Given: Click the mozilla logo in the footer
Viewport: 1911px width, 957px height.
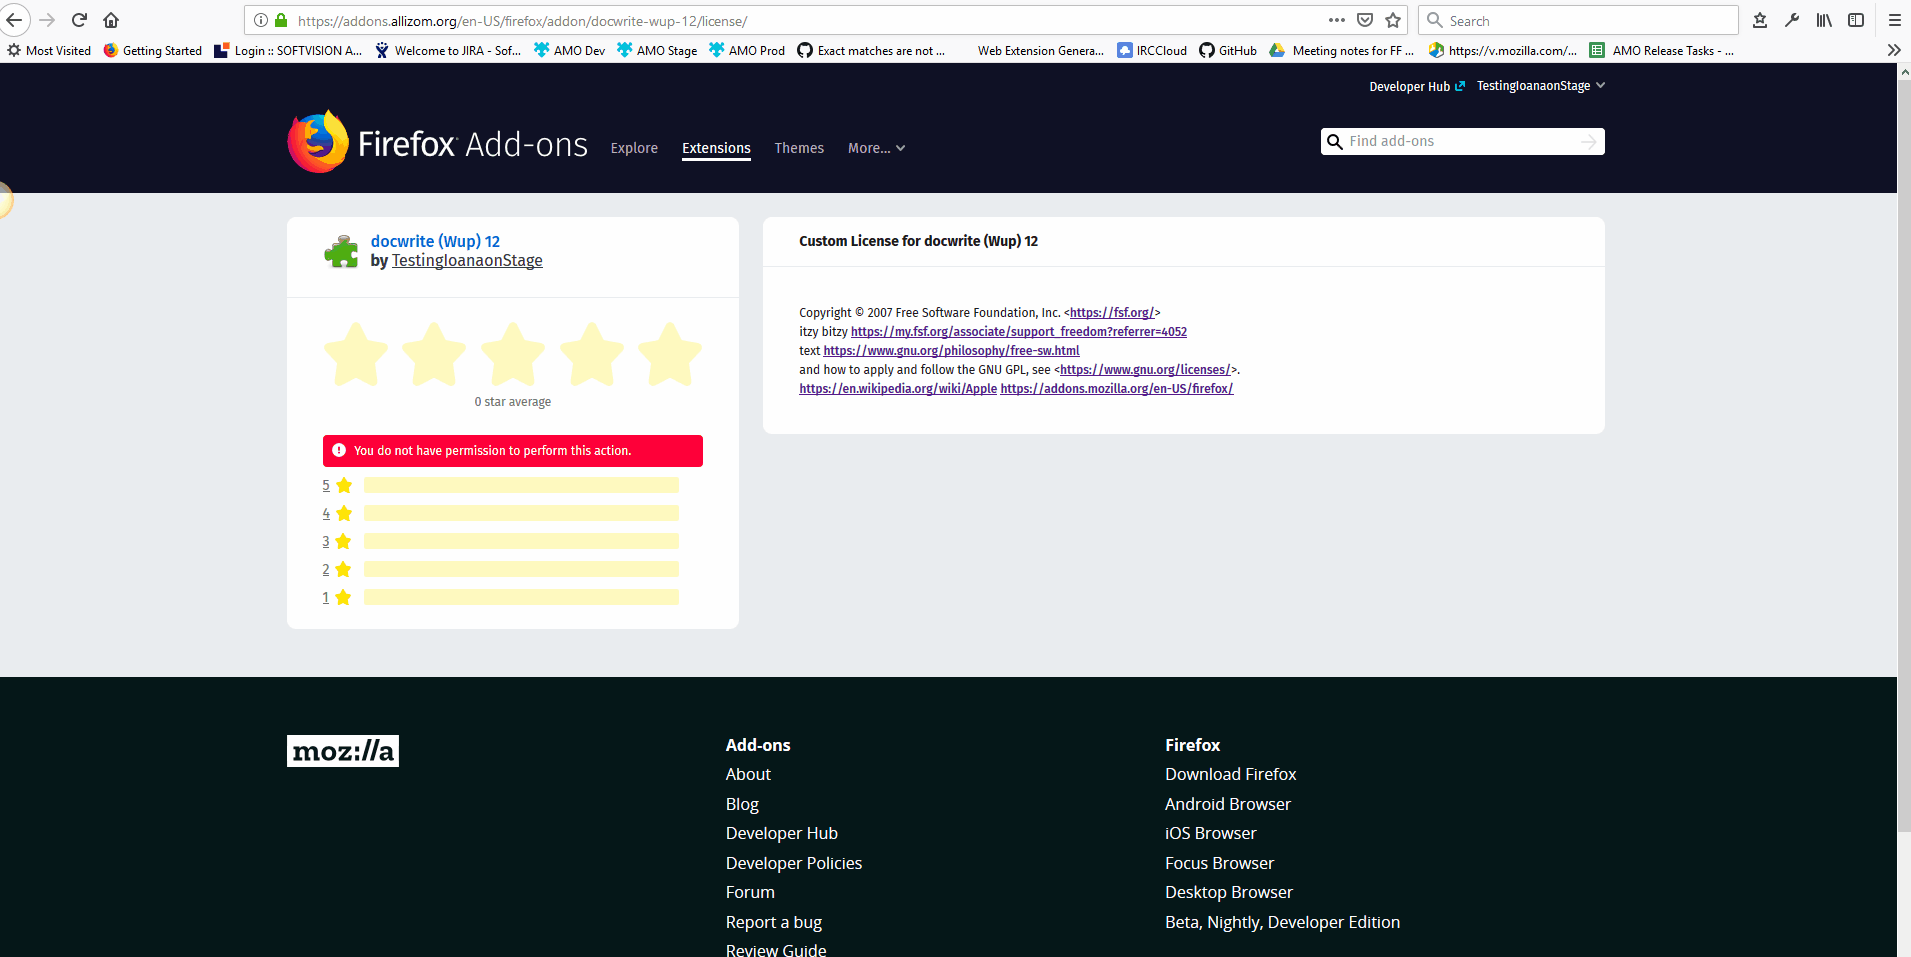Looking at the screenshot, I should tap(342, 750).
